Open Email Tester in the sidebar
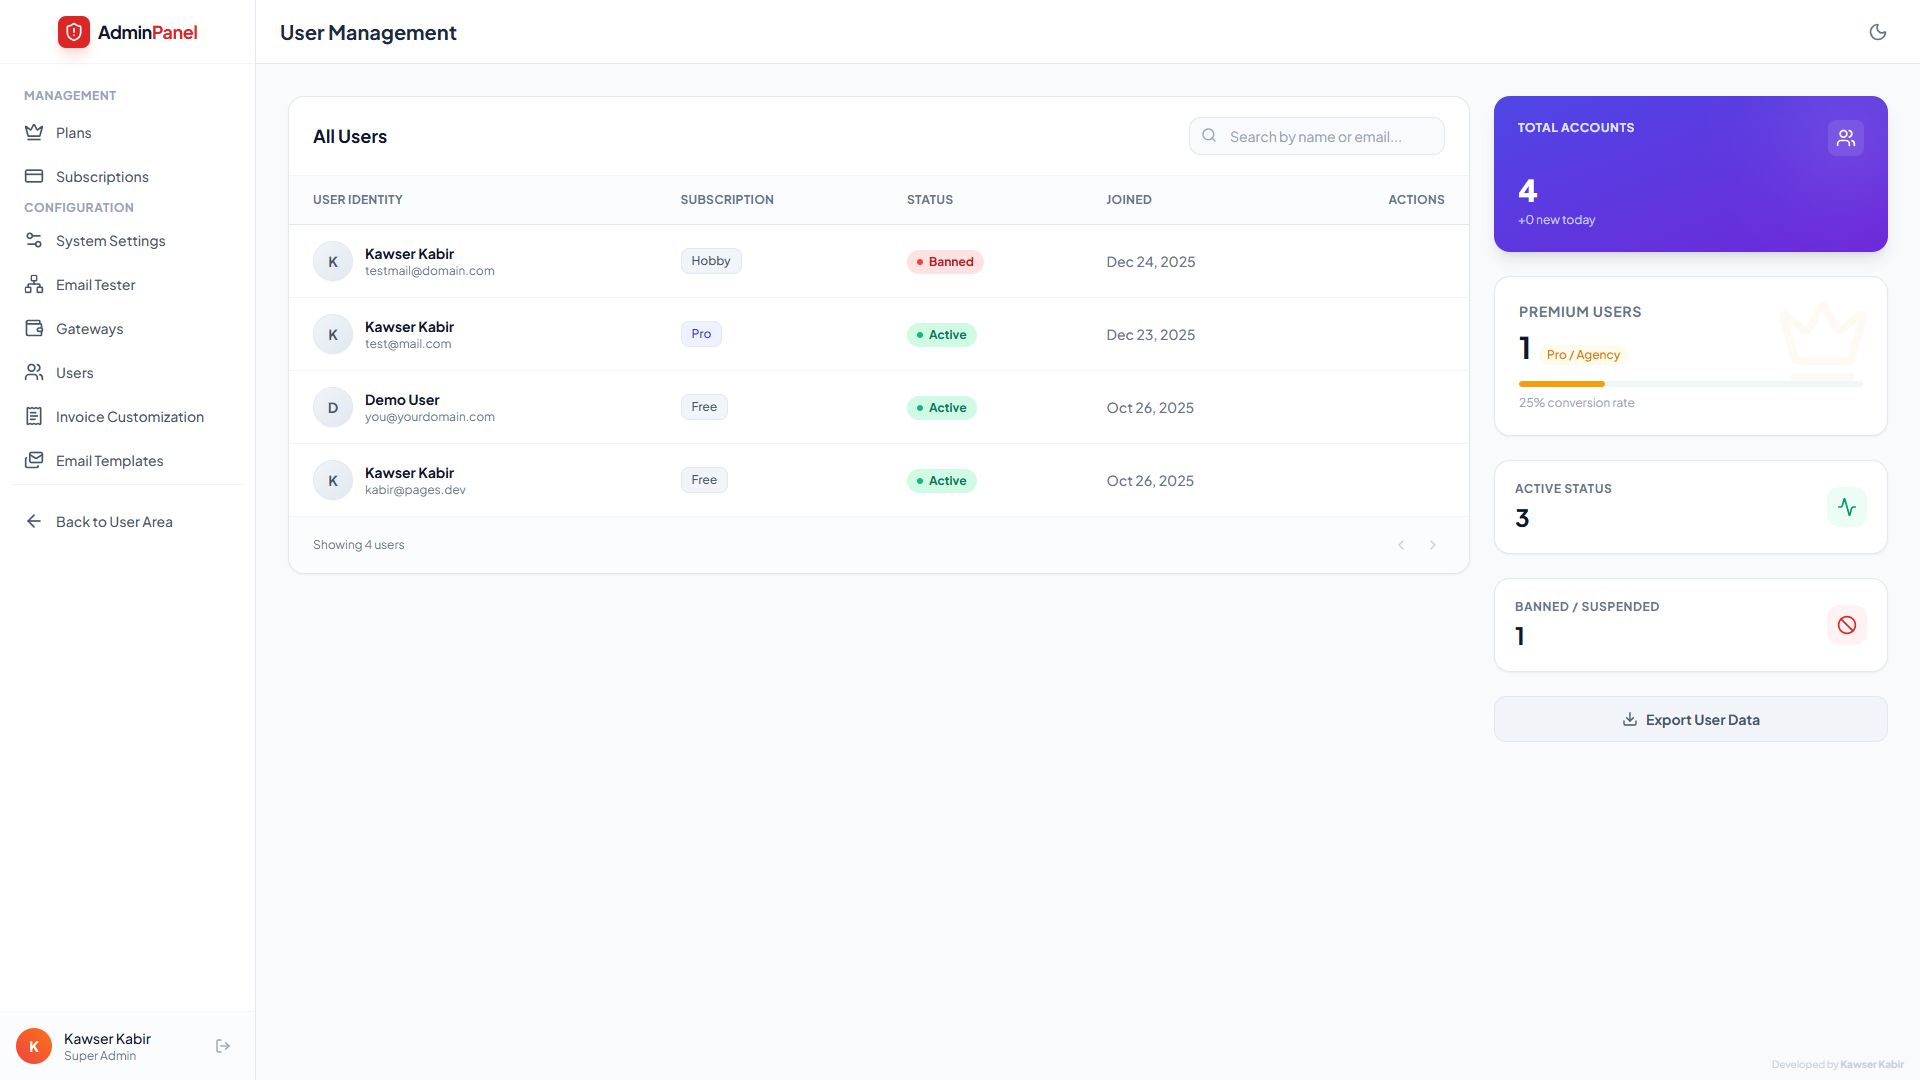Image resolution: width=1920 pixels, height=1080 pixels. 95,285
